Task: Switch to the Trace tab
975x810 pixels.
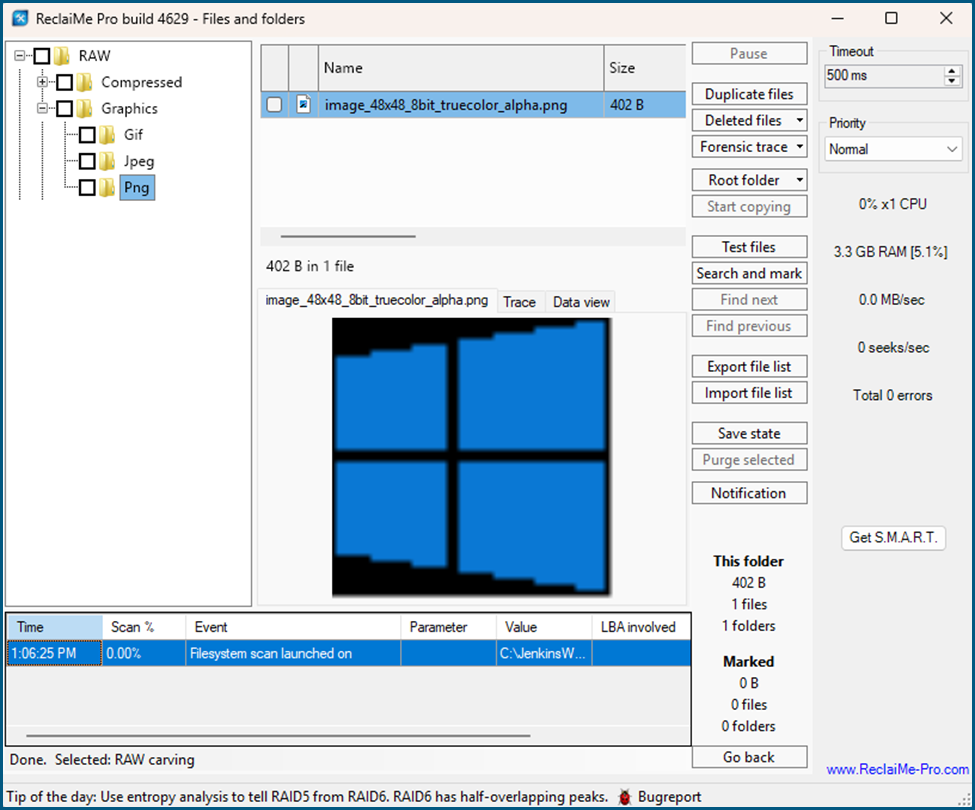Action: [519, 302]
